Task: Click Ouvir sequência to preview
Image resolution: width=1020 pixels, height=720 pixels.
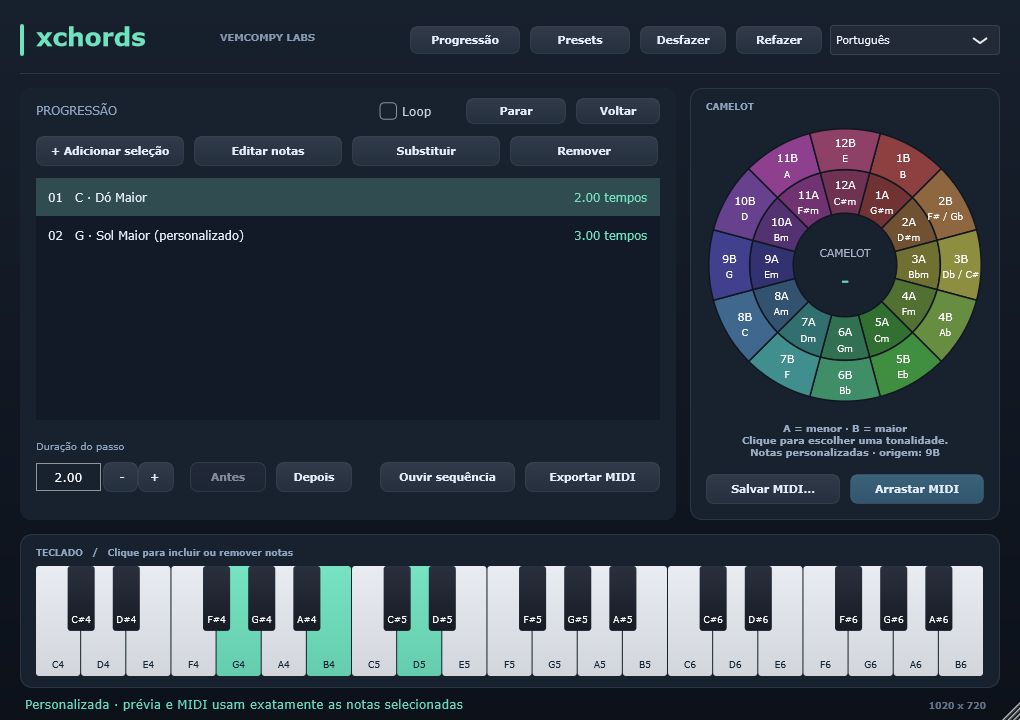Action: [447, 477]
